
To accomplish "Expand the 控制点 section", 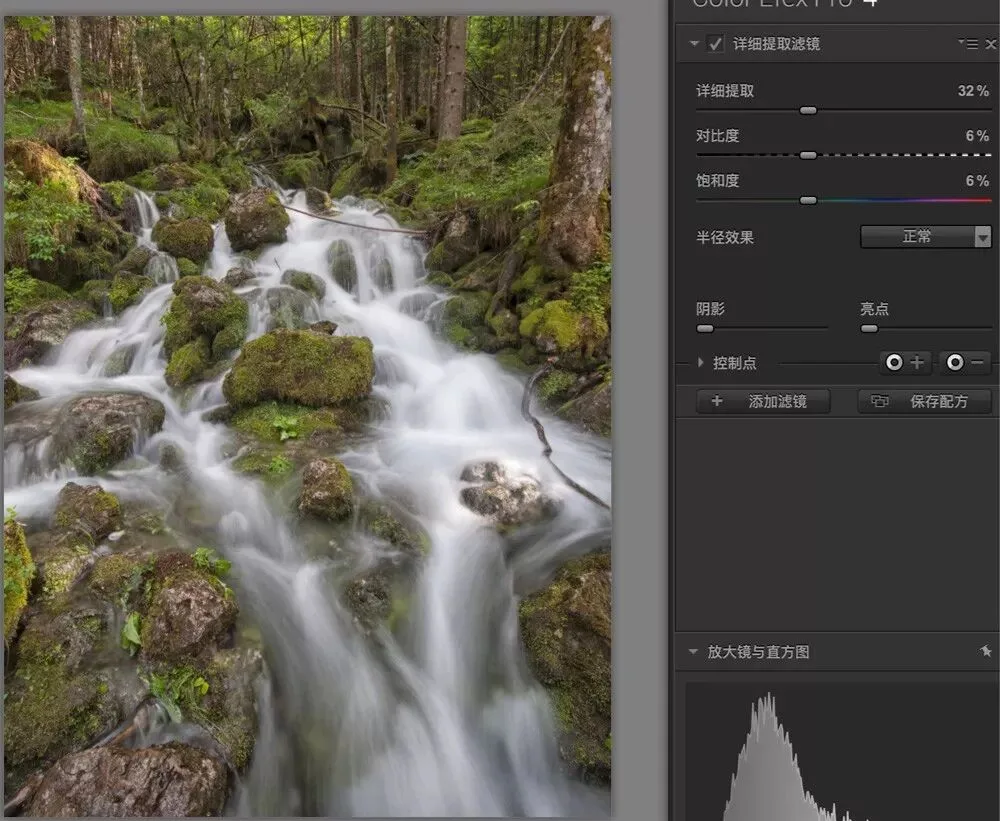I will tap(701, 362).
